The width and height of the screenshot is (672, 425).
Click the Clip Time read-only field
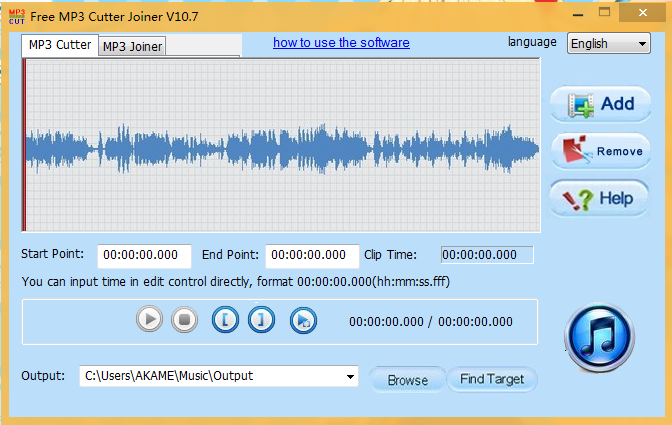pos(487,255)
